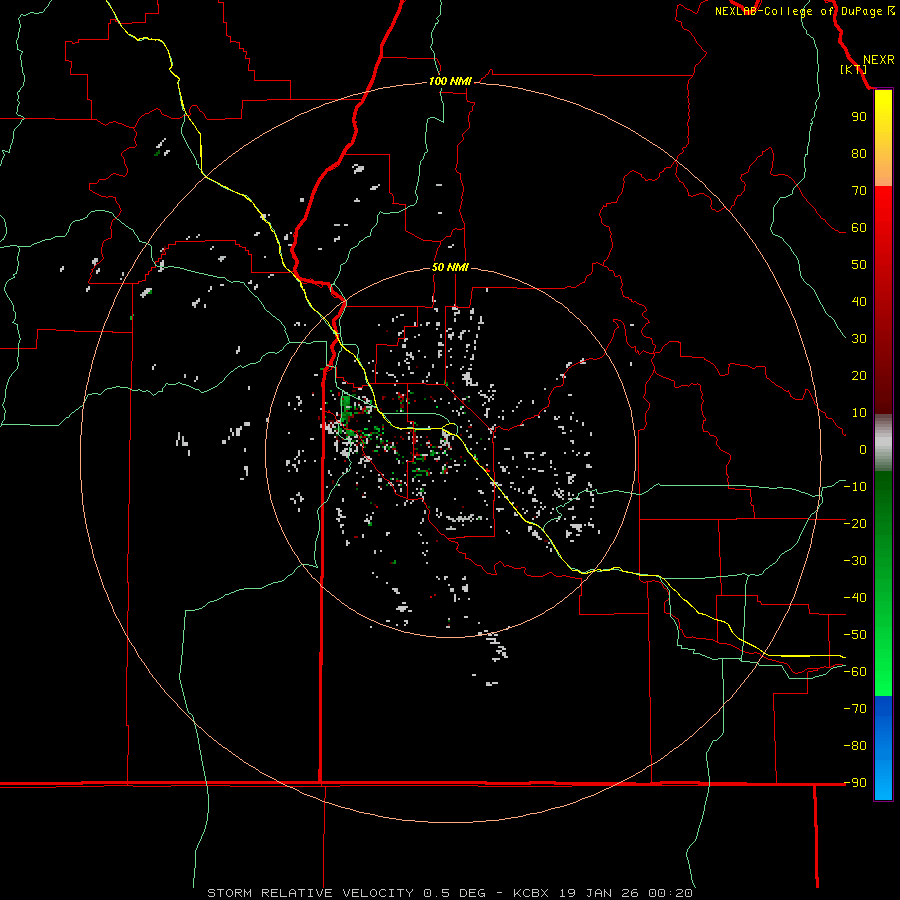Screen dimensions: 900x900
Task: Click the KT units label above the color scale
Action: click(x=854, y=69)
